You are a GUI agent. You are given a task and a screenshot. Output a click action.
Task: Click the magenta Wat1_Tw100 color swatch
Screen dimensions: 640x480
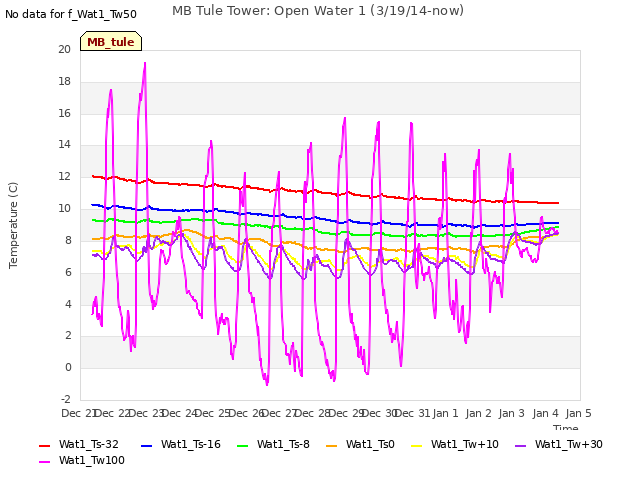point(44,462)
